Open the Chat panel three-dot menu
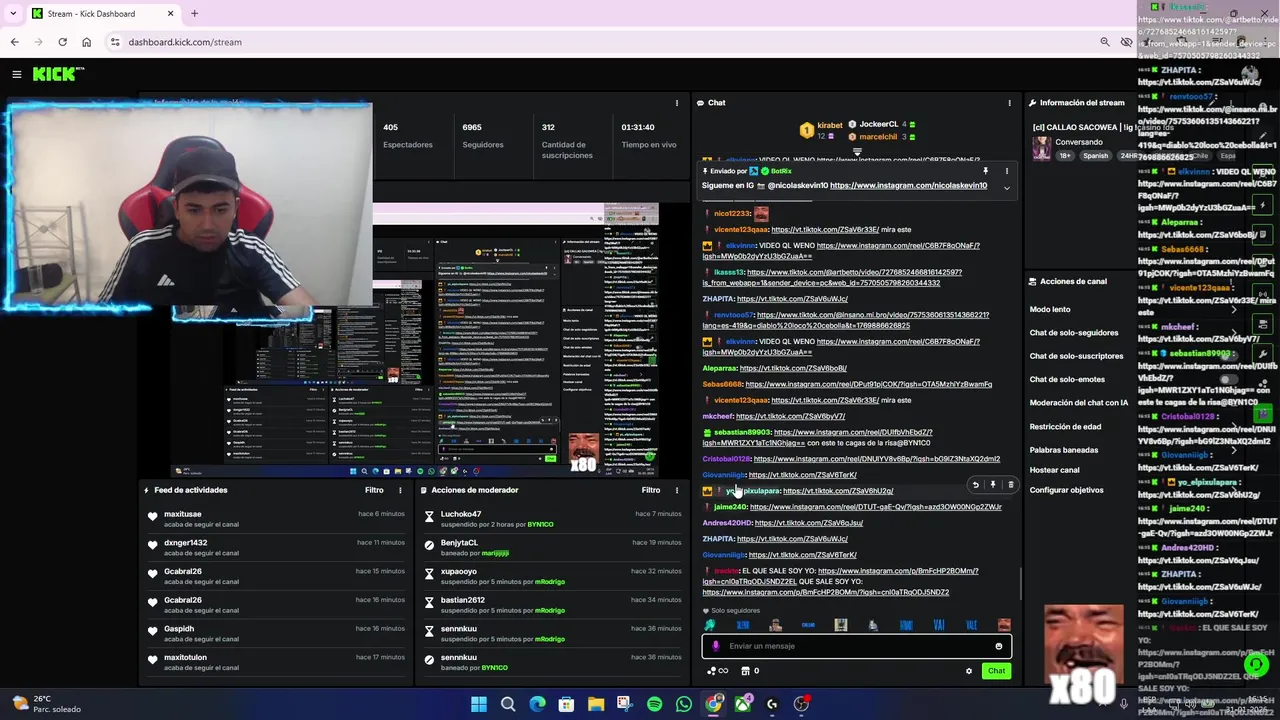Image resolution: width=1280 pixels, height=720 pixels. pyautogui.click(x=1009, y=103)
